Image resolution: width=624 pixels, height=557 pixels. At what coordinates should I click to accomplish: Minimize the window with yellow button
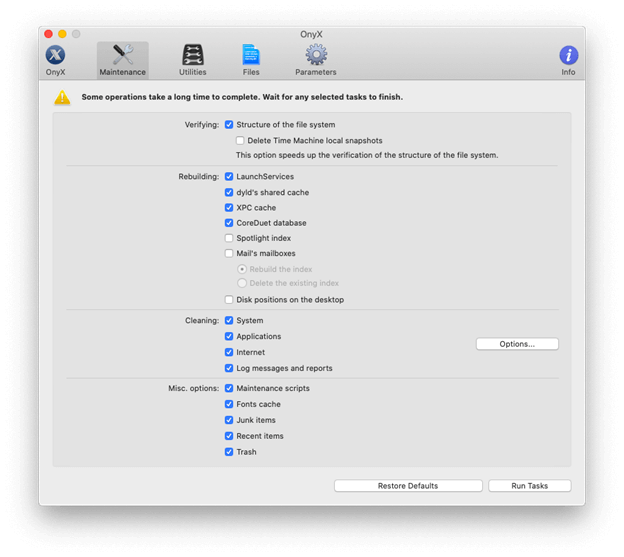[x=62, y=34]
